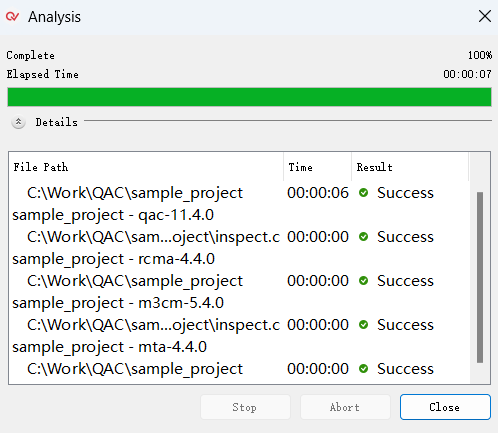Close the Analysis dialog with the X
Image resolution: width=498 pixels, height=433 pixels.
click(x=484, y=16)
